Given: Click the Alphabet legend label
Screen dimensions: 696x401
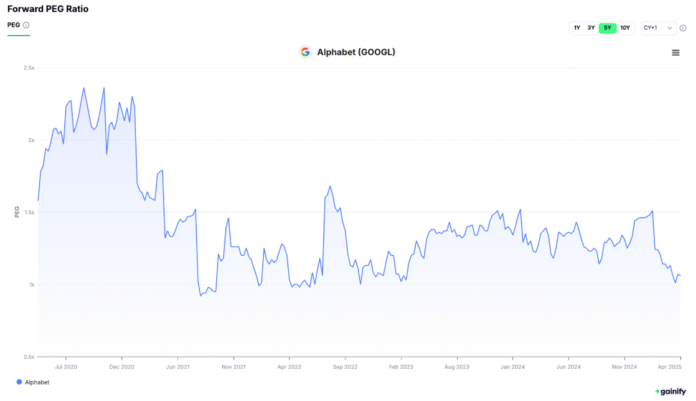Looking at the screenshot, I should click(37, 382).
